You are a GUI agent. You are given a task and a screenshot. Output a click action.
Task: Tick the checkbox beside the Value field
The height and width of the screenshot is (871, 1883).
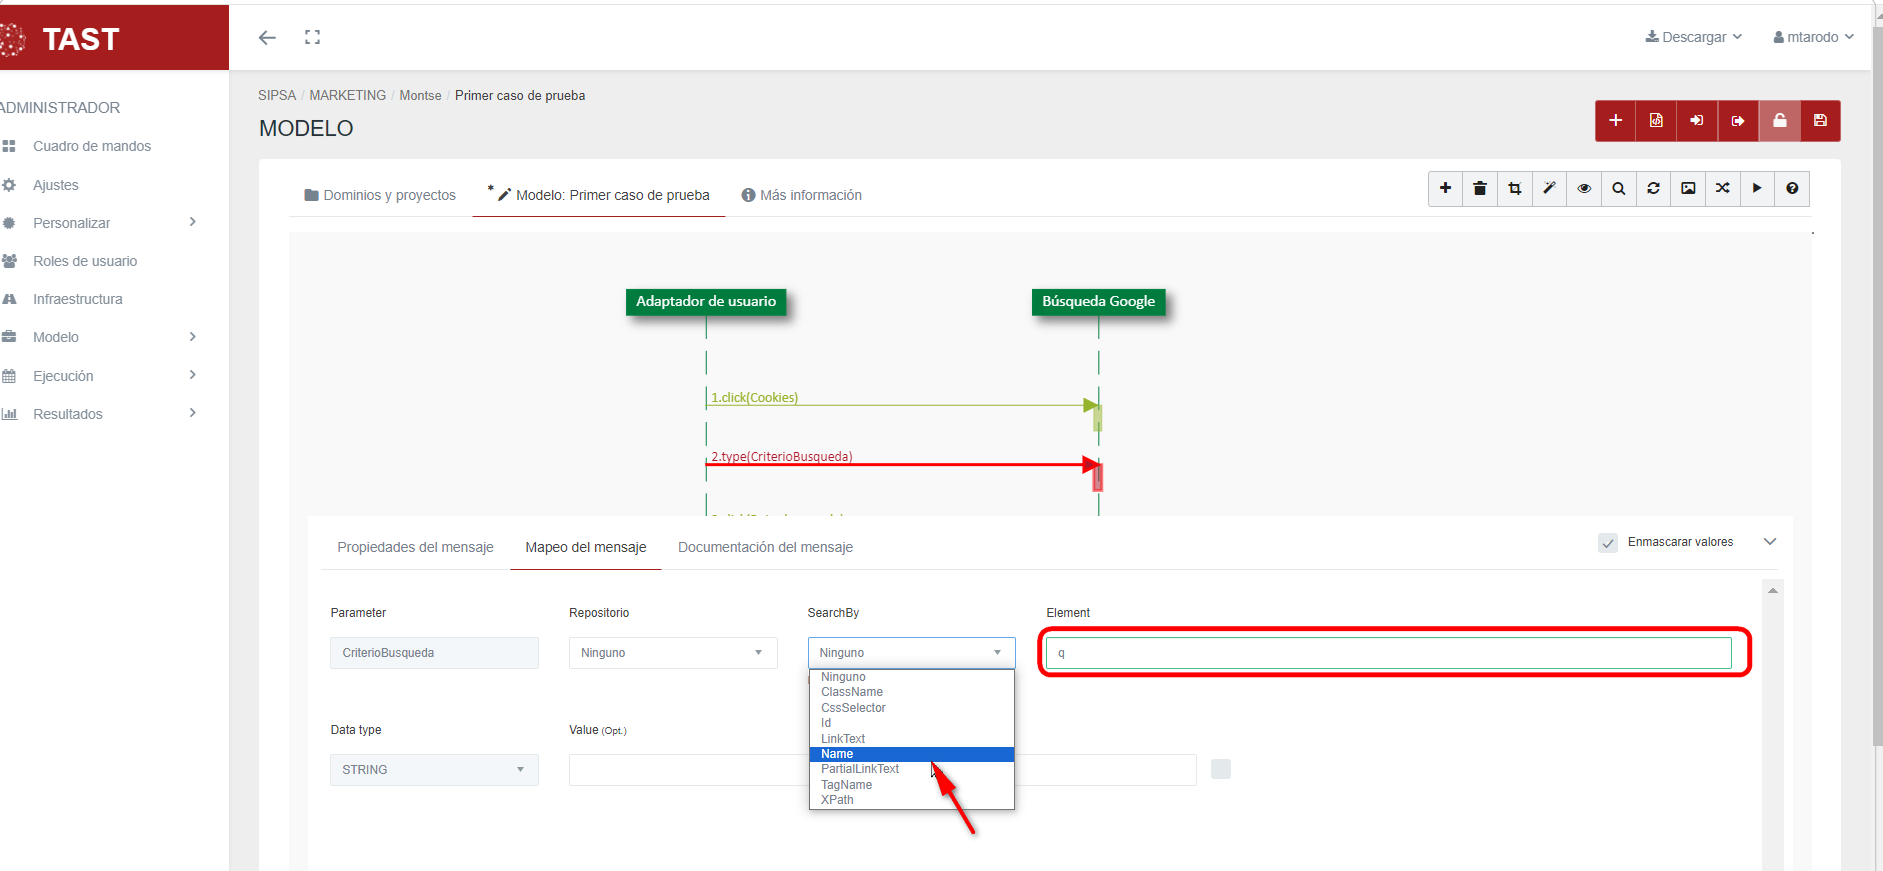(1220, 769)
